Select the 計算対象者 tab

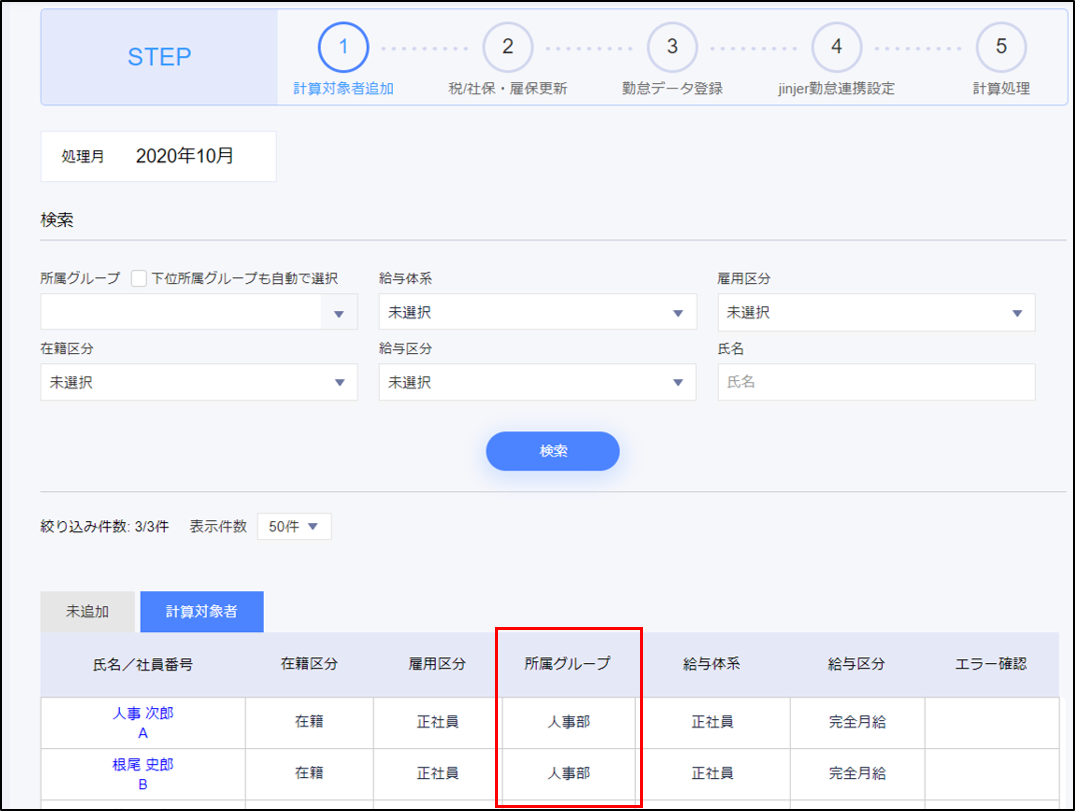click(x=202, y=612)
